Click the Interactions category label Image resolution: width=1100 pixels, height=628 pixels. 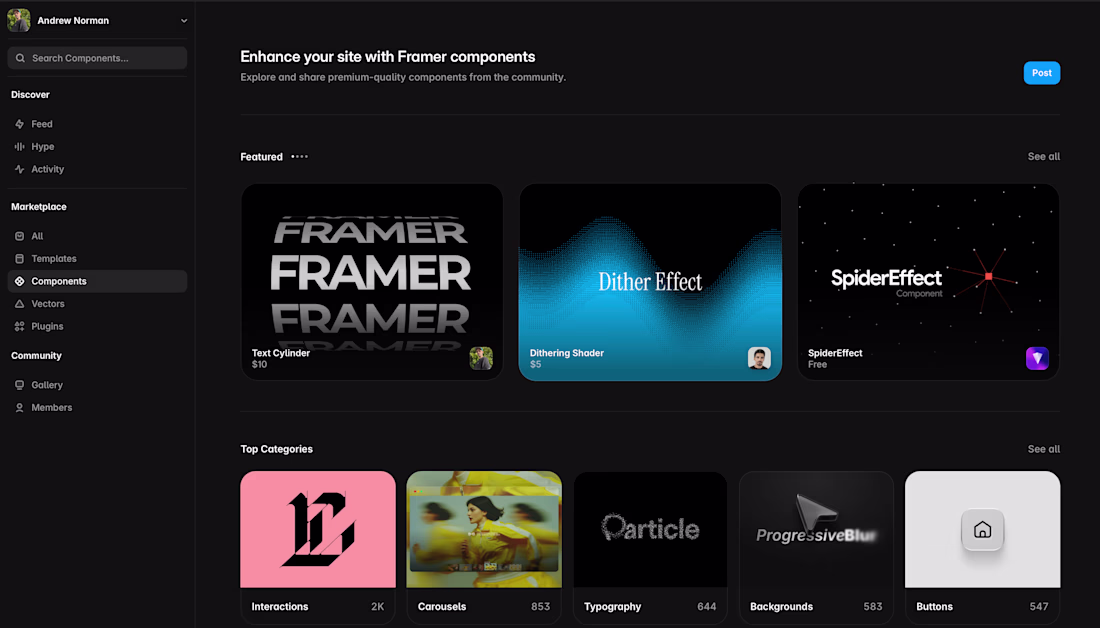[x=280, y=607]
